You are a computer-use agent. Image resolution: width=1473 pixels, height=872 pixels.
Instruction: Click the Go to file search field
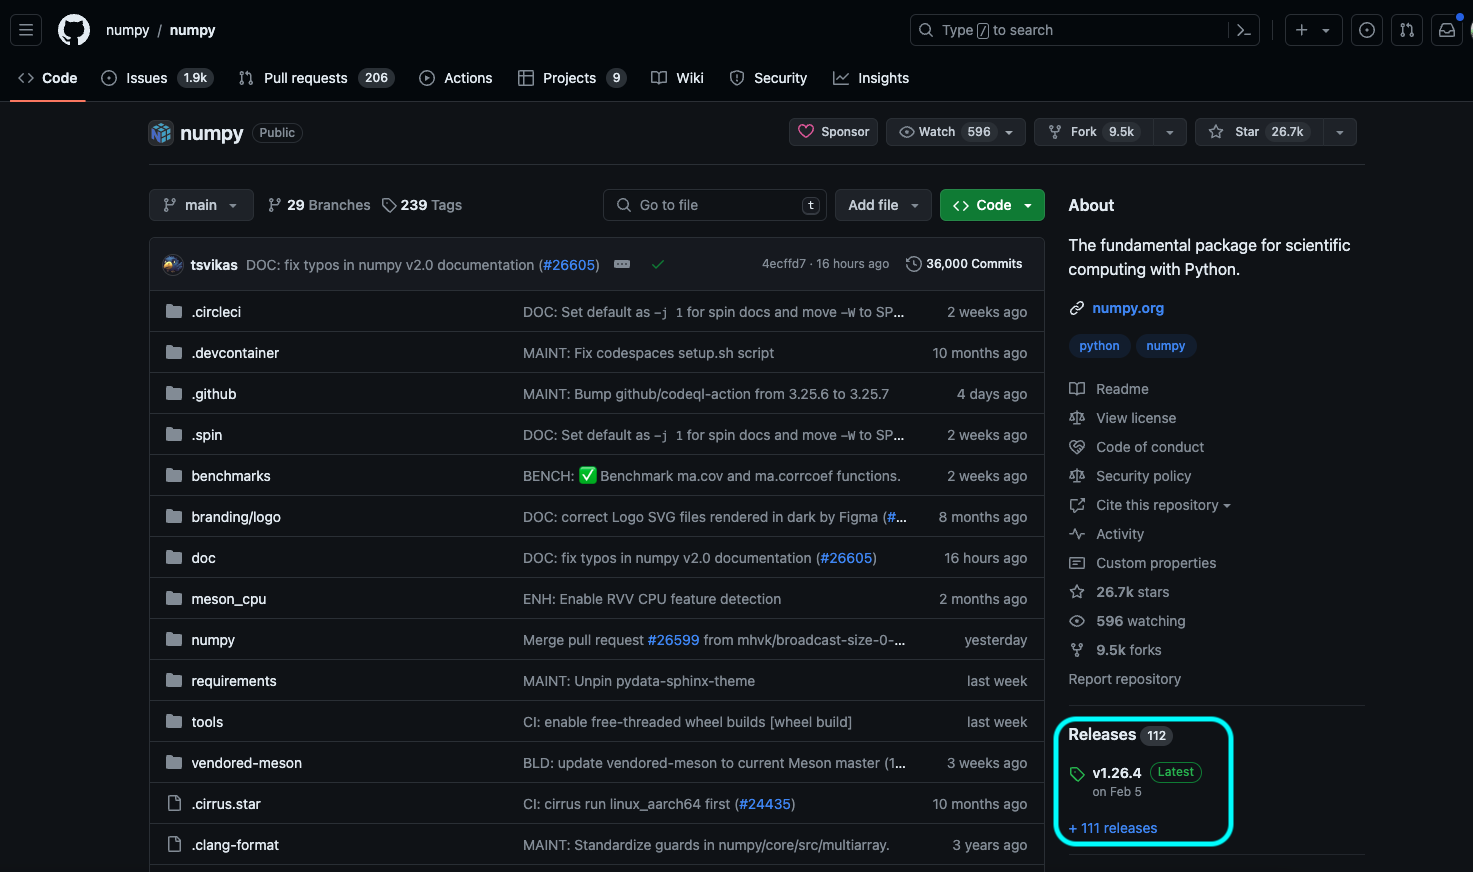(715, 205)
